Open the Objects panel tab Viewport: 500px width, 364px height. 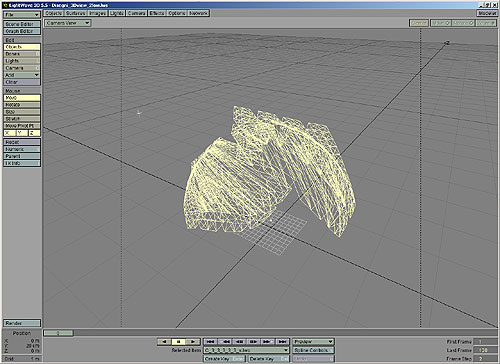click(x=54, y=13)
